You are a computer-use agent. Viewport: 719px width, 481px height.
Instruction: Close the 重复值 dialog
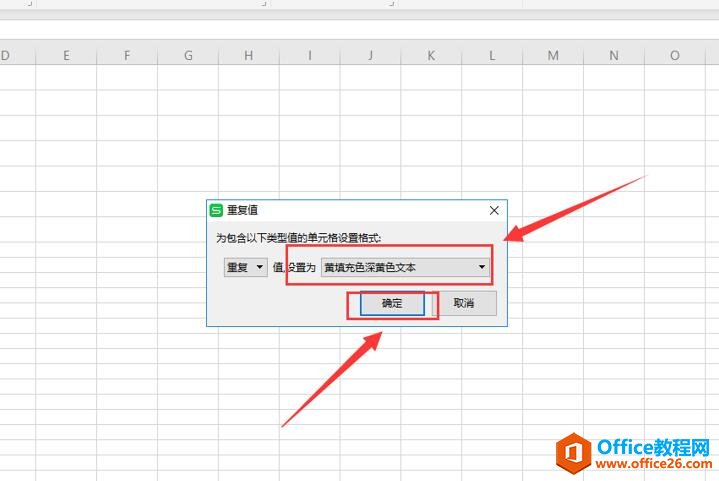(494, 210)
